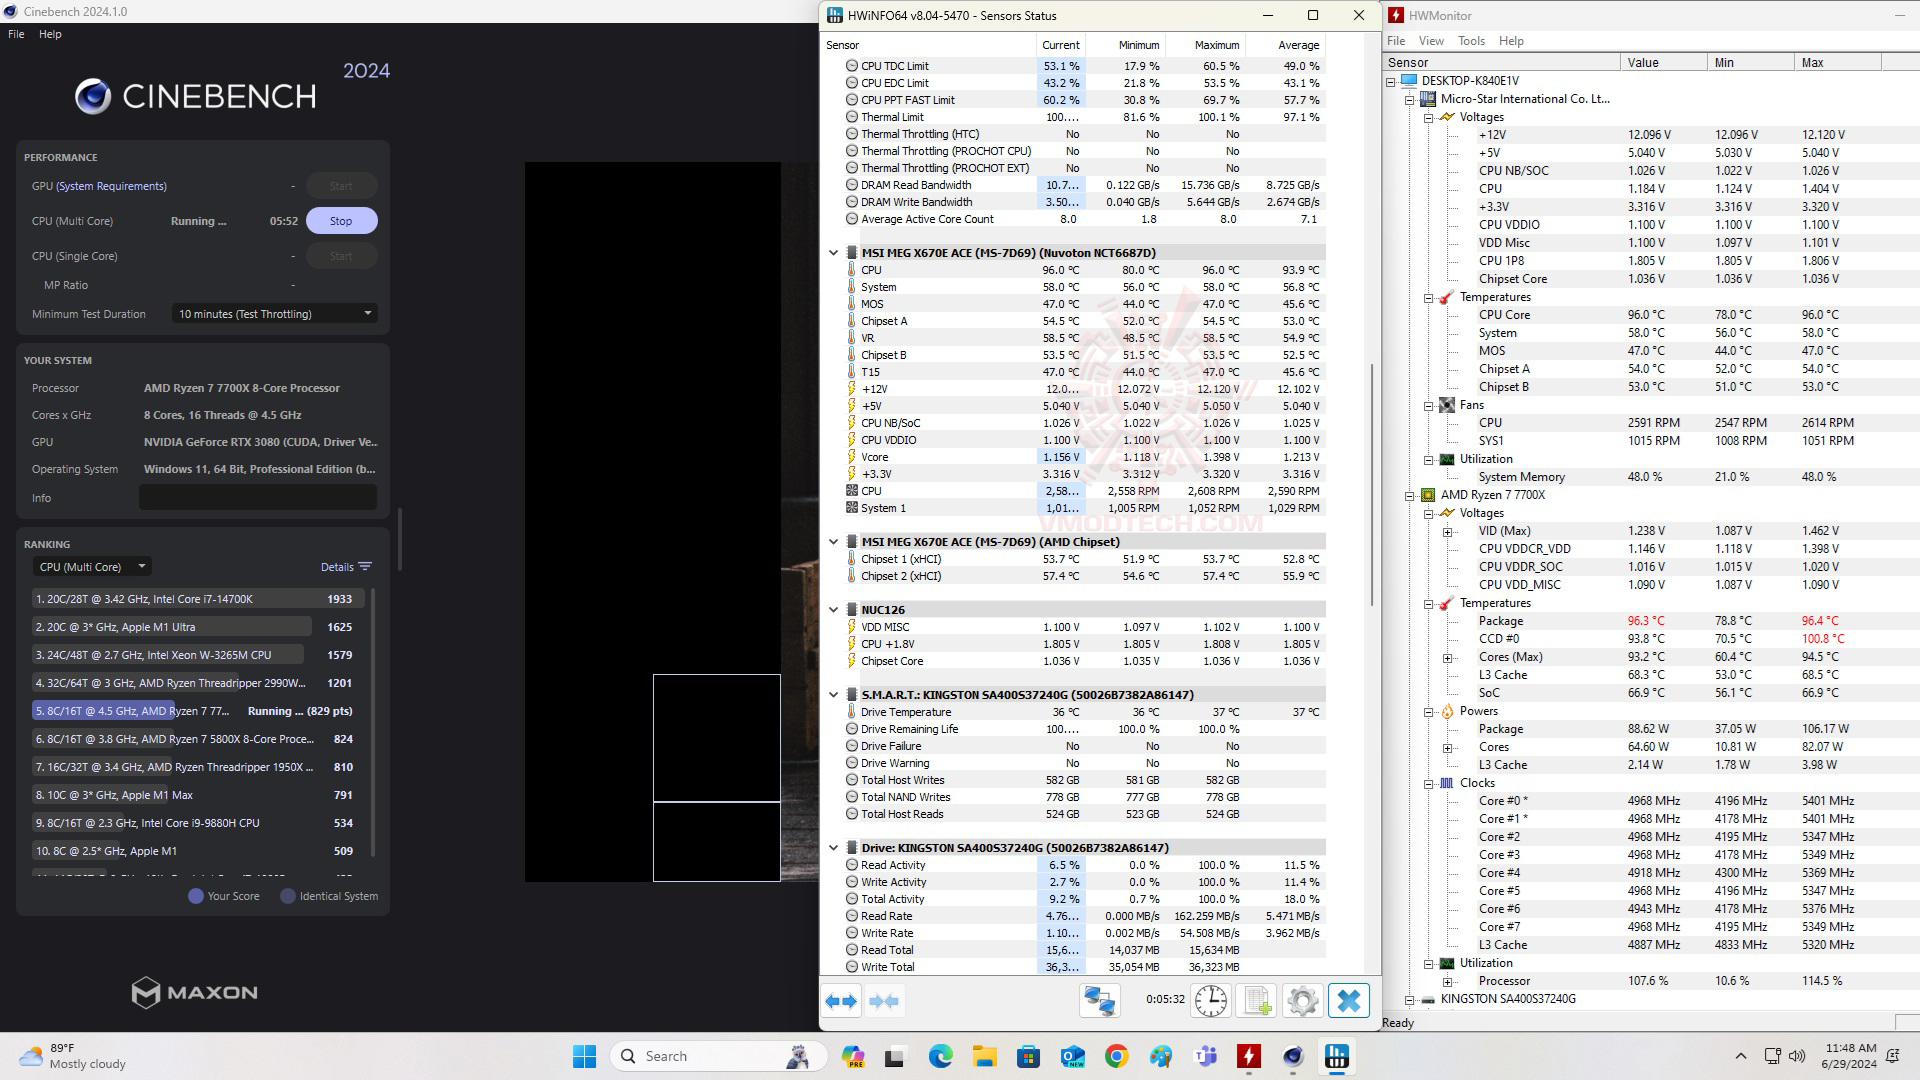
Task: Click the Cinebench Info input field
Action: click(x=257, y=498)
